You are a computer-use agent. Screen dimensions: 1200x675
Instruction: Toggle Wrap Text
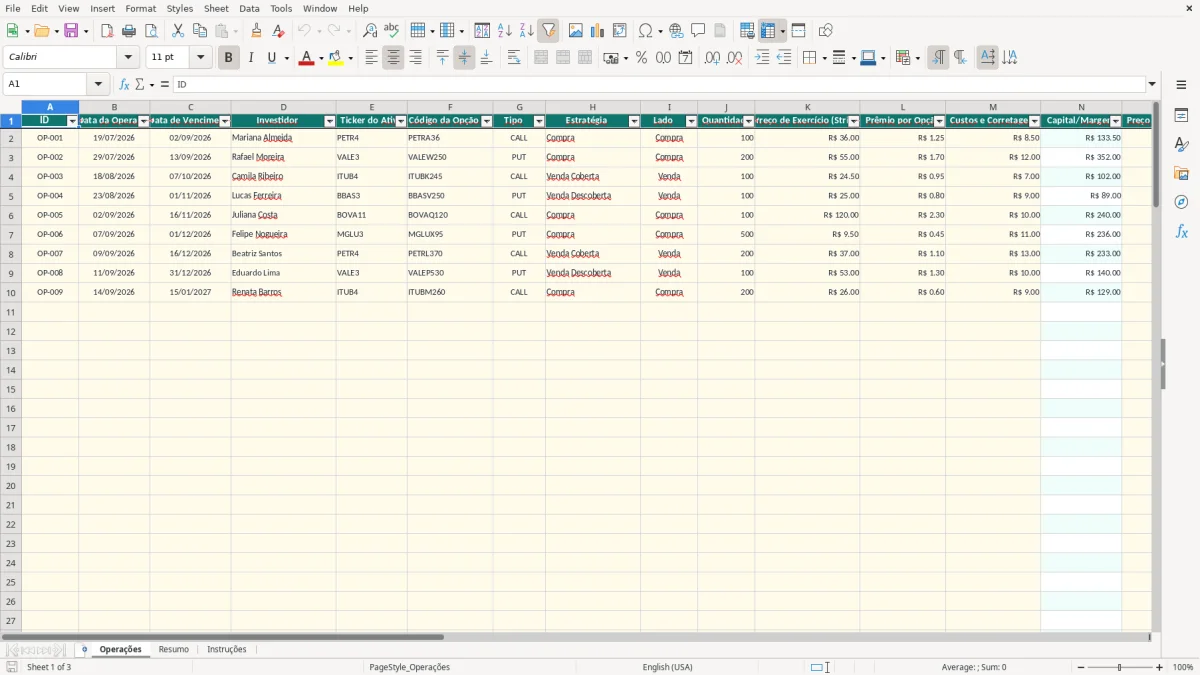[514, 58]
